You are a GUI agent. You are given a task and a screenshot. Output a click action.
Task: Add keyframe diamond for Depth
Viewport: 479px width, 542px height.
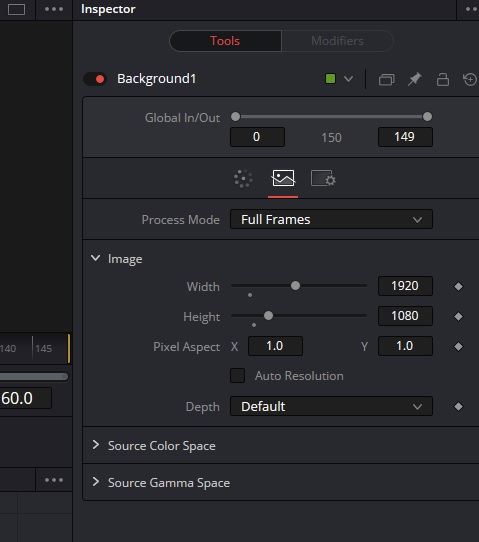click(459, 406)
